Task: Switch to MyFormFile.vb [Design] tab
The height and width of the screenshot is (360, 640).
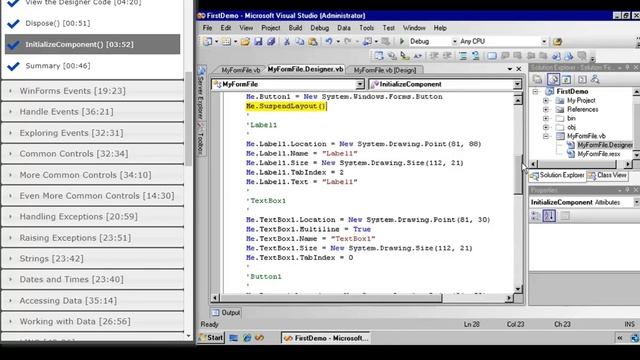Action: [384, 70]
